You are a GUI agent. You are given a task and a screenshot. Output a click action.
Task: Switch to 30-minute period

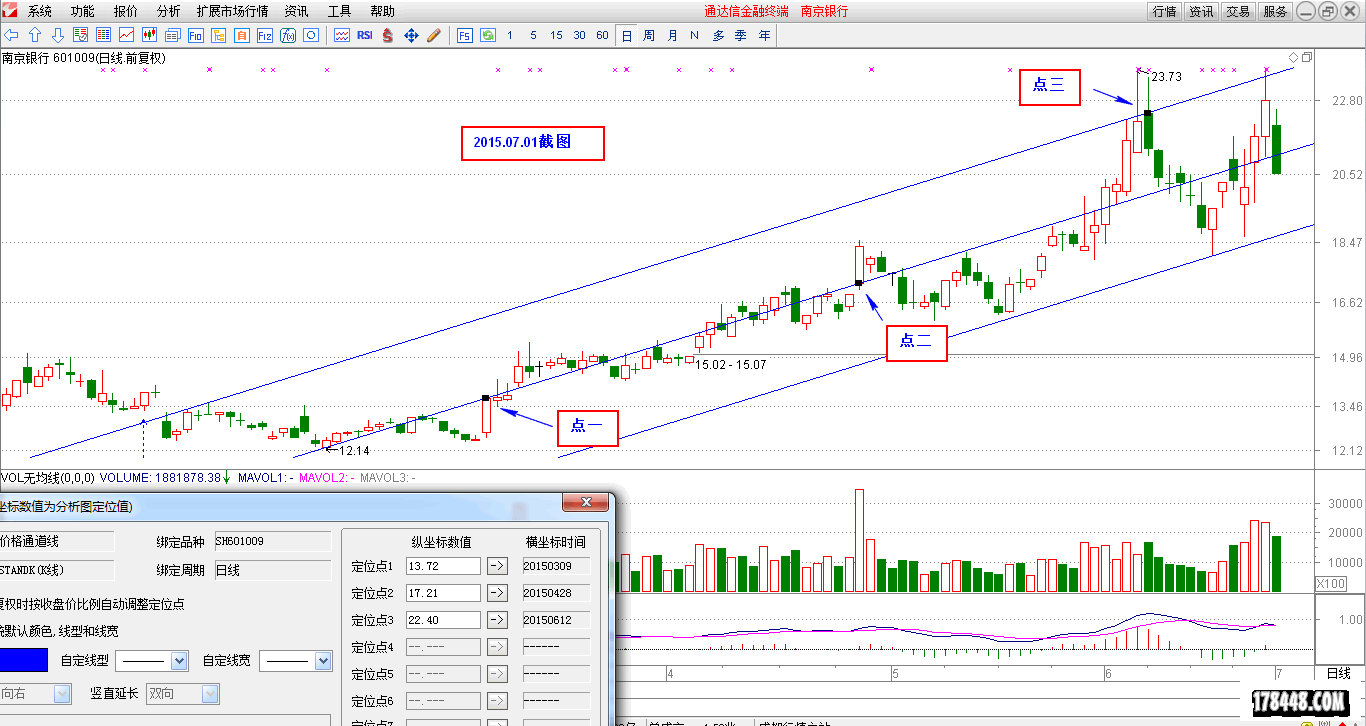coord(579,35)
